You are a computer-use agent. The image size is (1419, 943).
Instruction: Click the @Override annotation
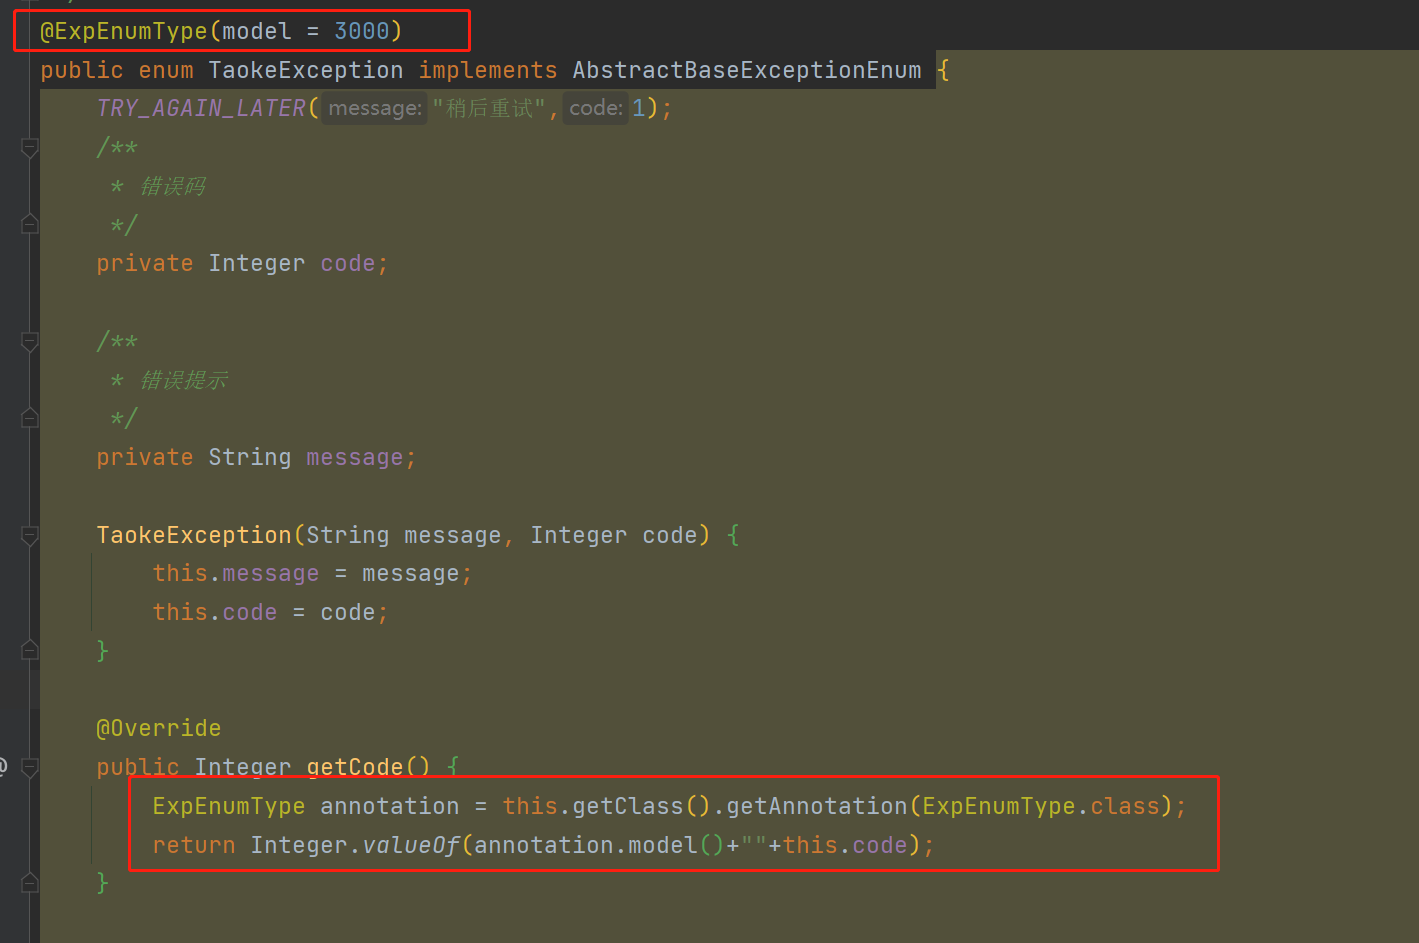pos(159,728)
